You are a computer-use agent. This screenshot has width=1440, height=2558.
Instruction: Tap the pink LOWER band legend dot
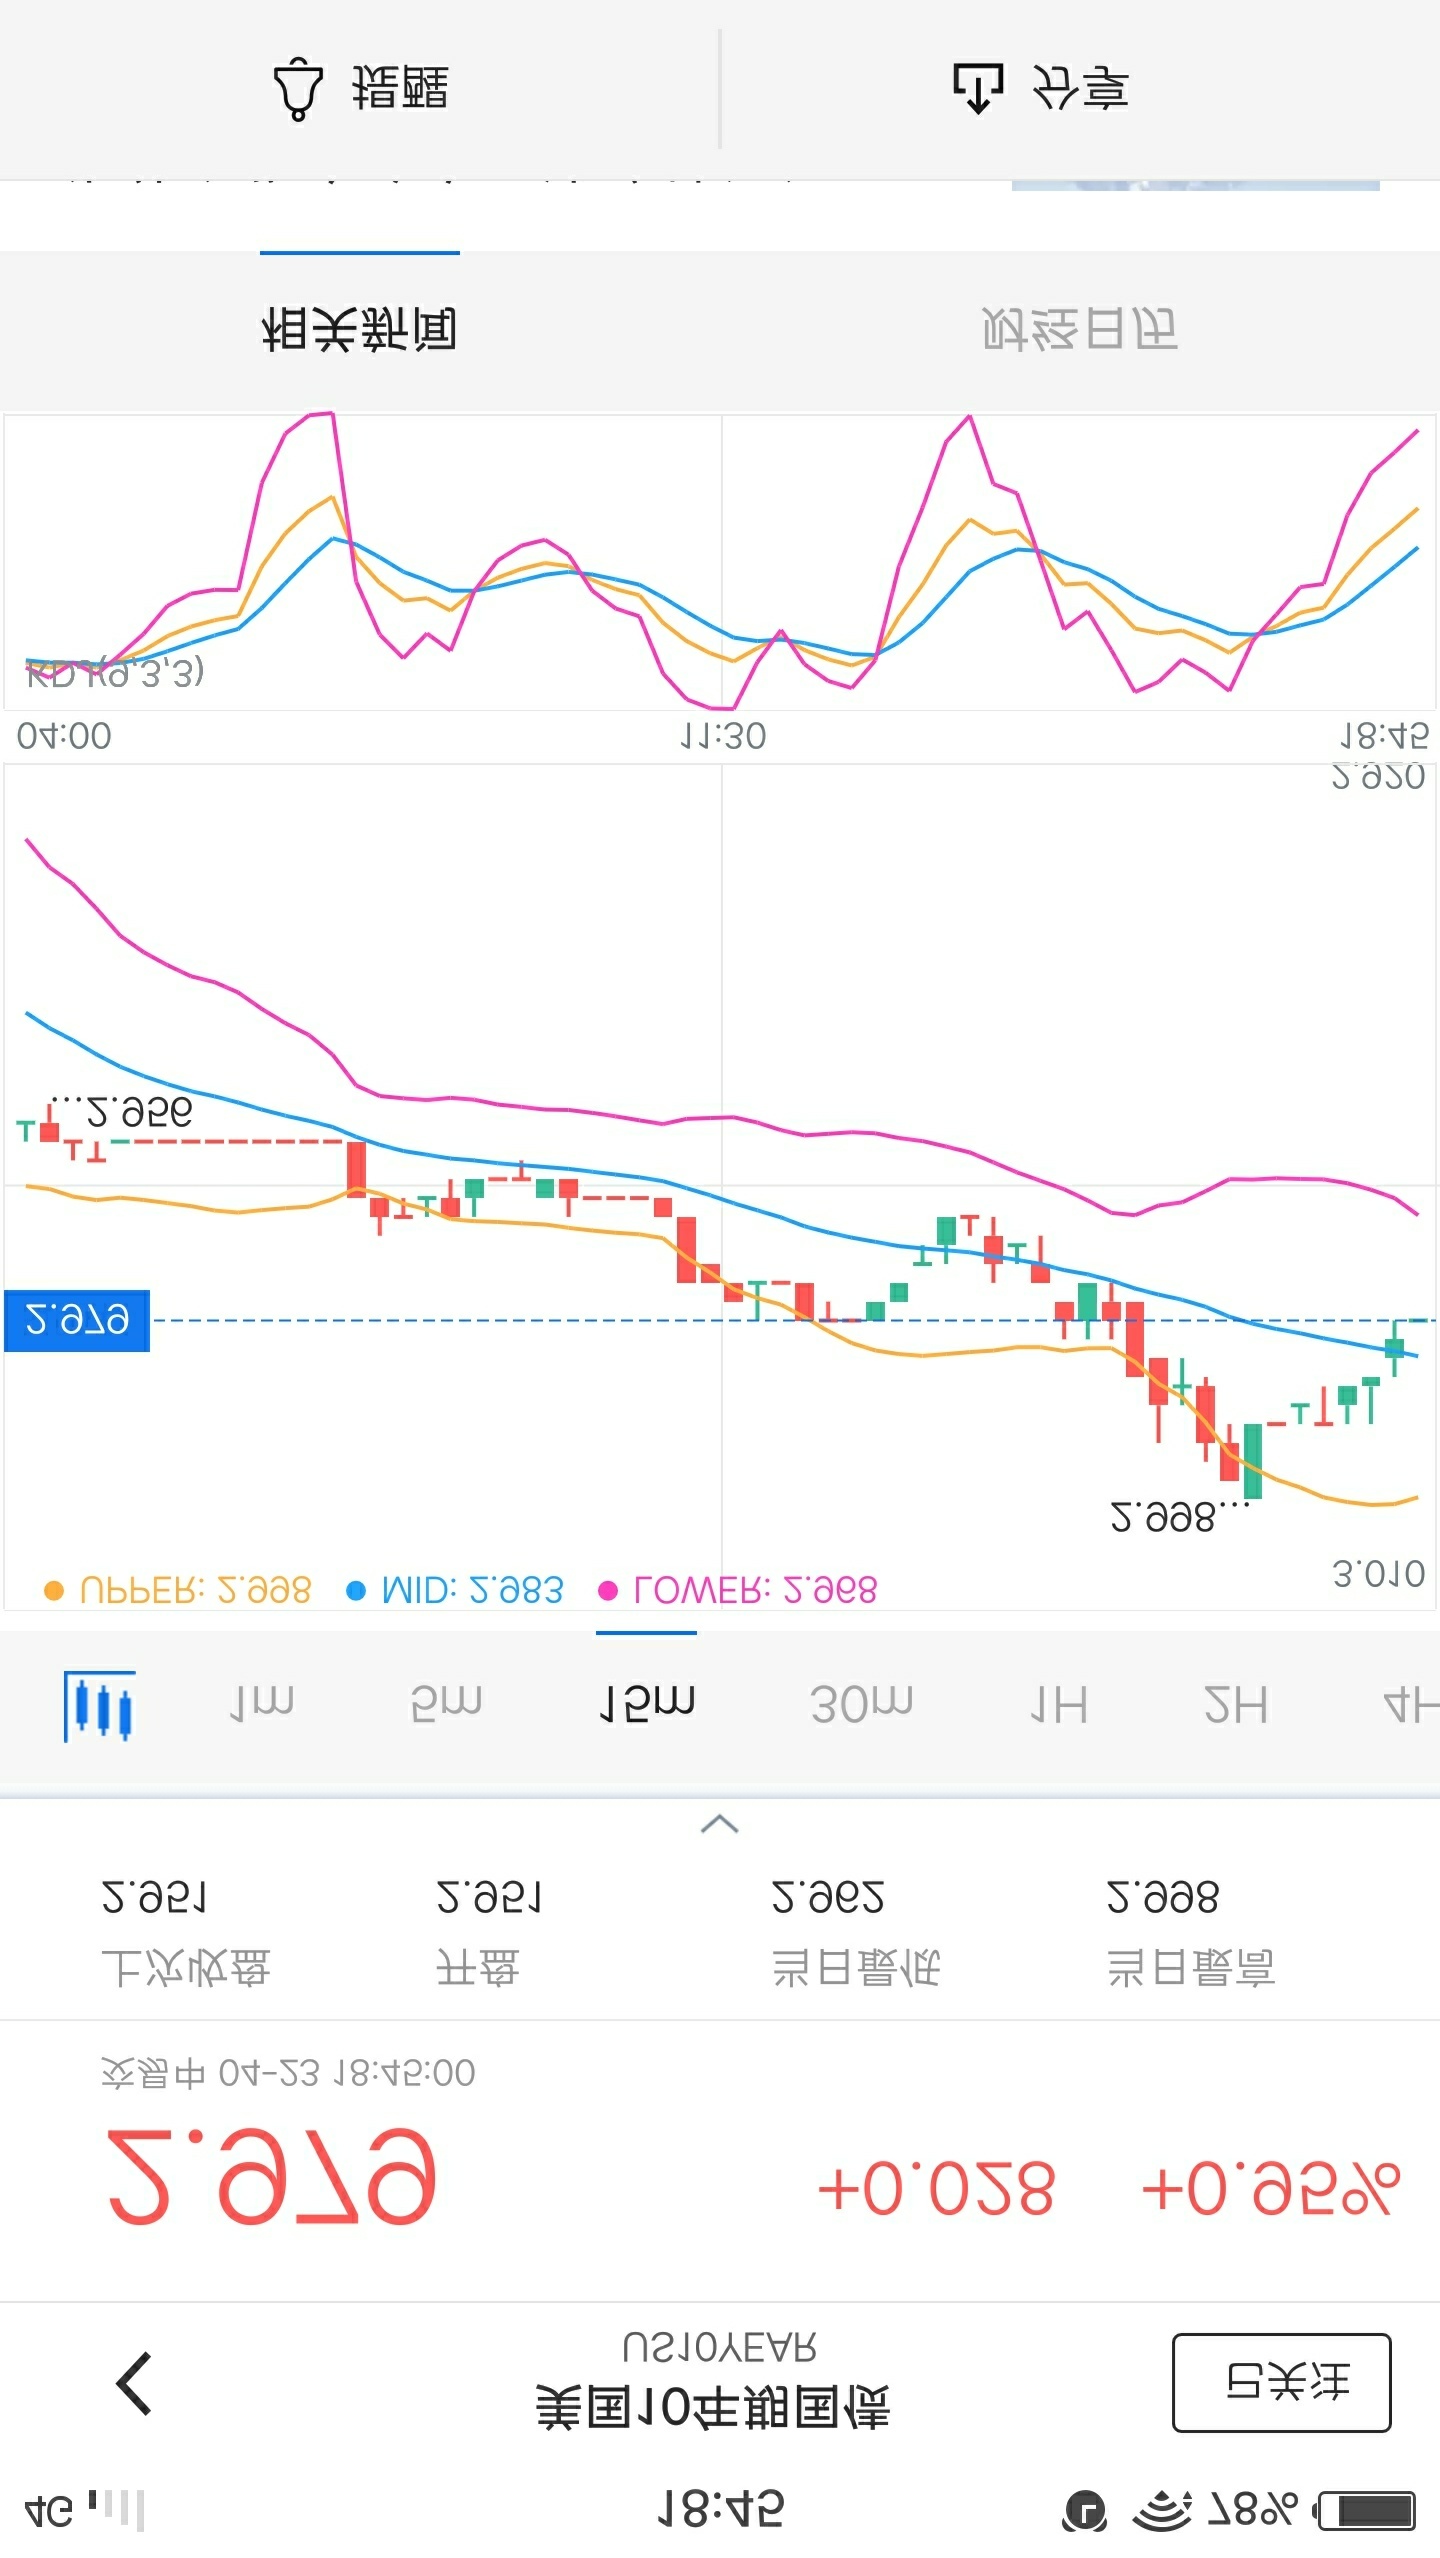tap(607, 1591)
